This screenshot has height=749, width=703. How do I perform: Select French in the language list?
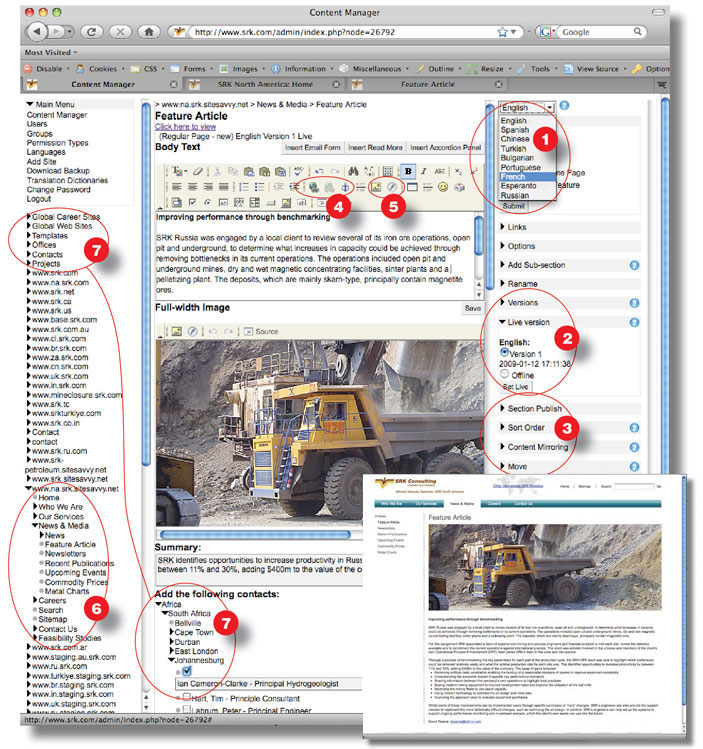(527, 176)
